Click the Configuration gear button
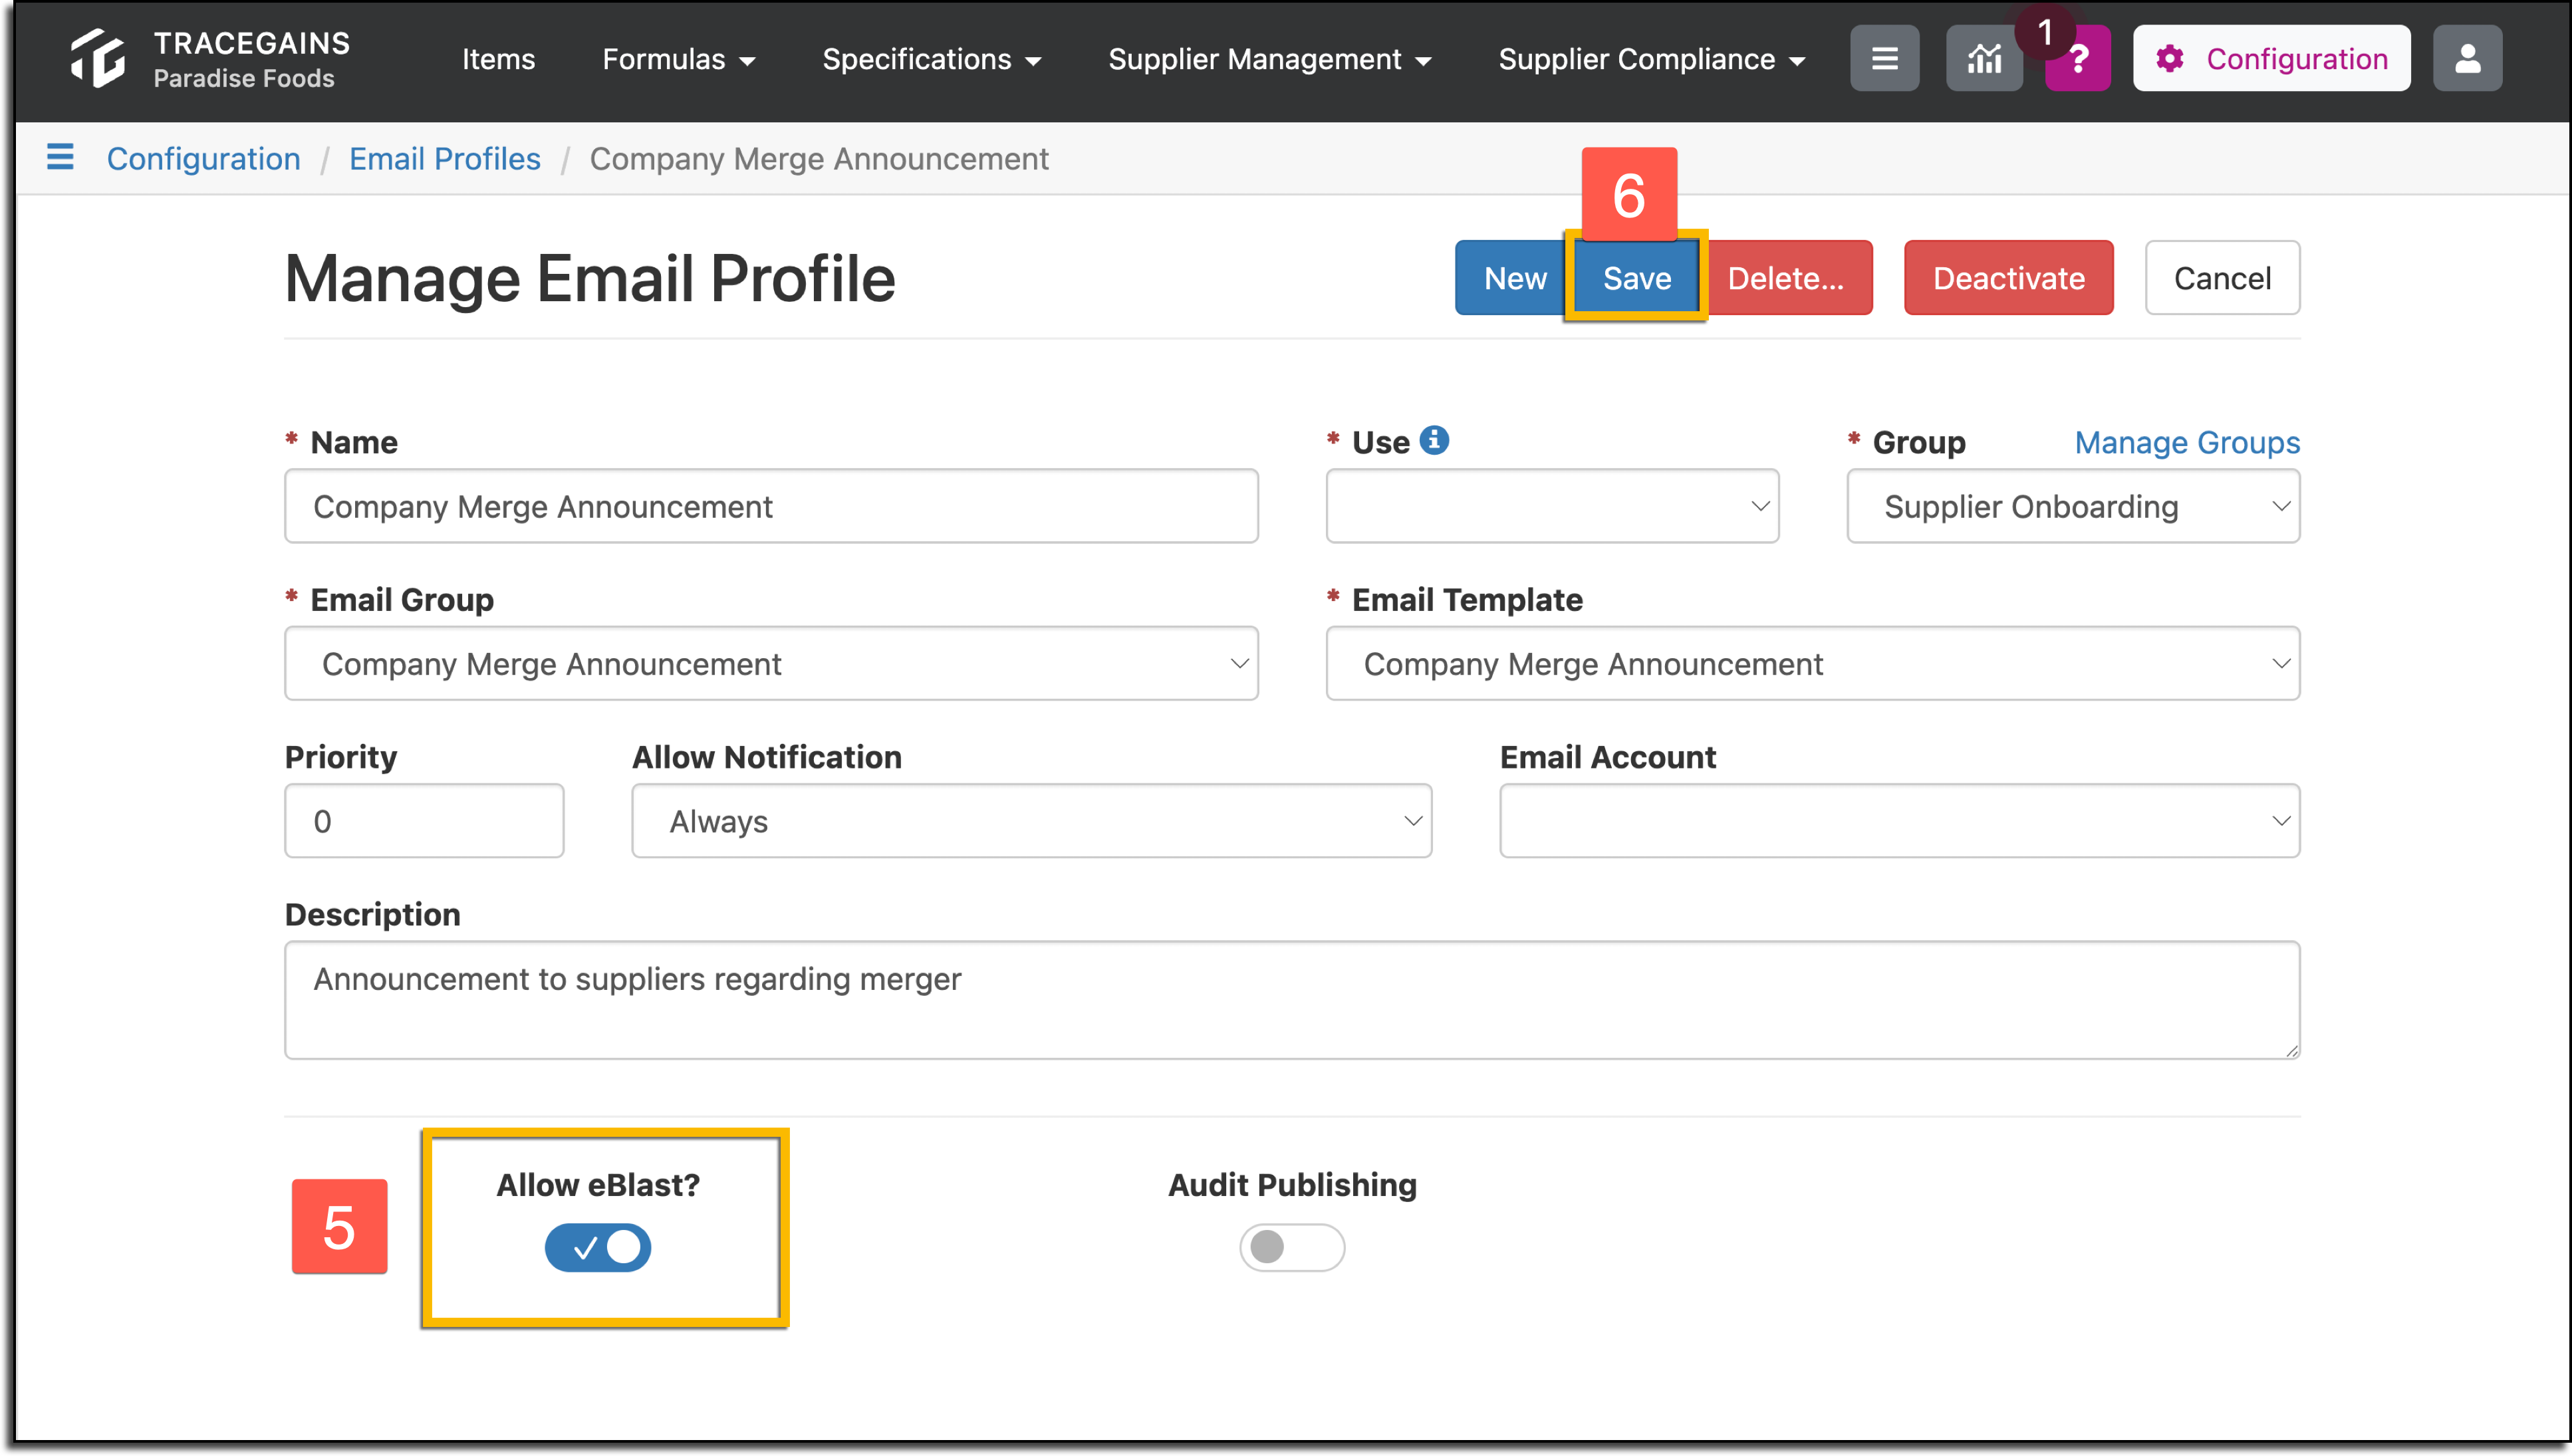This screenshot has width=2572, height=1456. tap(2271, 59)
